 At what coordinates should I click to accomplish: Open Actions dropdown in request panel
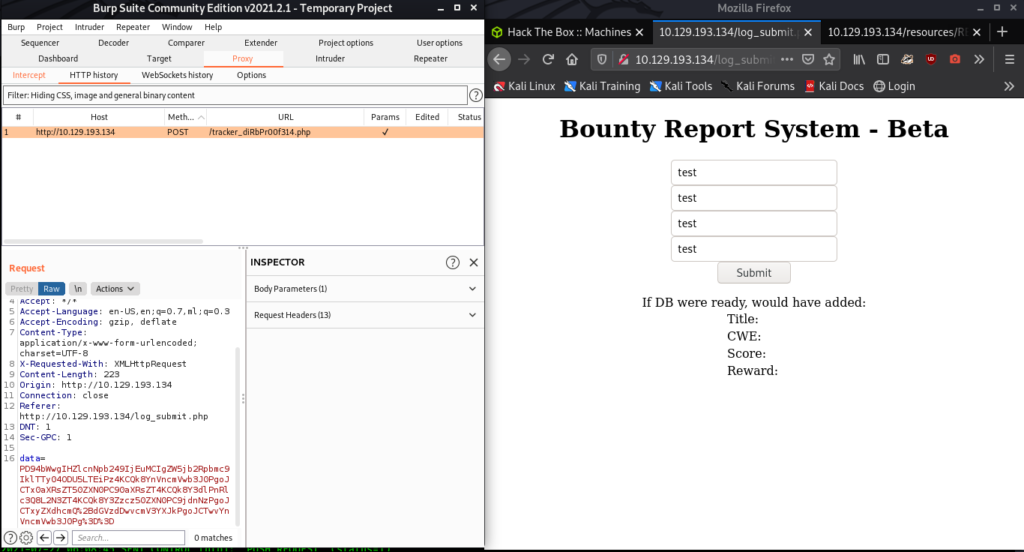[x=115, y=289]
